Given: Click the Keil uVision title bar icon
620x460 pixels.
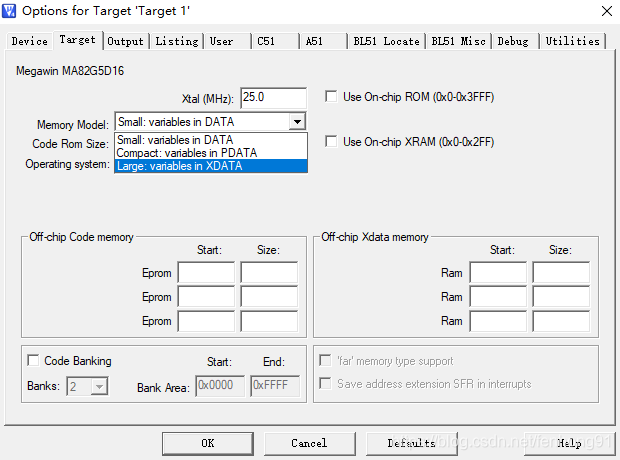Looking at the screenshot, I should (x=9, y=11).
